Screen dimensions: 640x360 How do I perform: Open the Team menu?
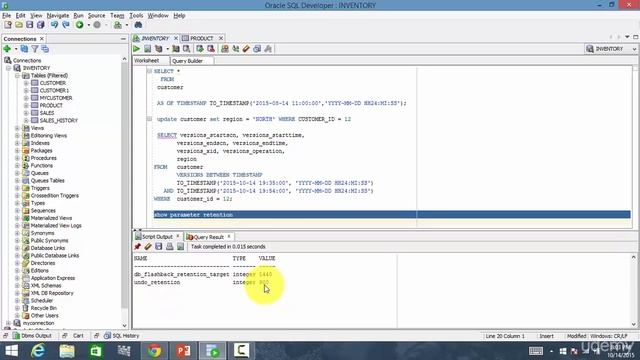click(x=117, y=16)
